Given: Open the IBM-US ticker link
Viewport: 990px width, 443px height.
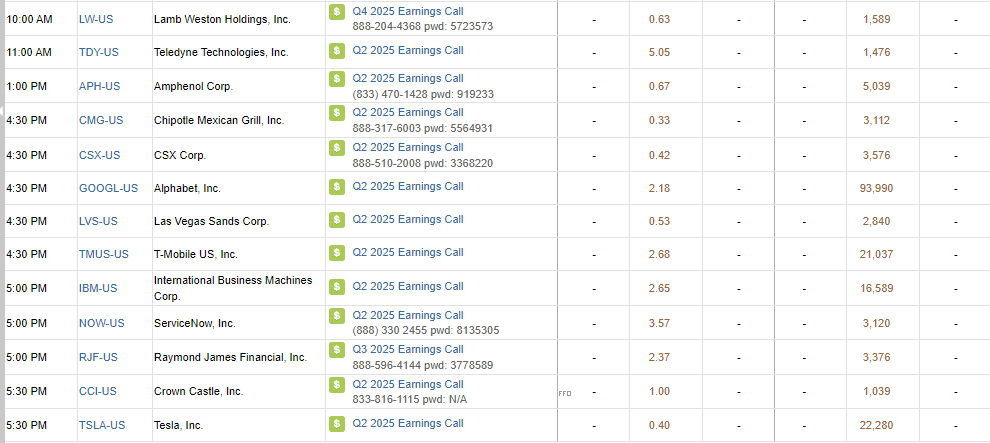Looking at the screenshot, I should click(x=98, y=288).
